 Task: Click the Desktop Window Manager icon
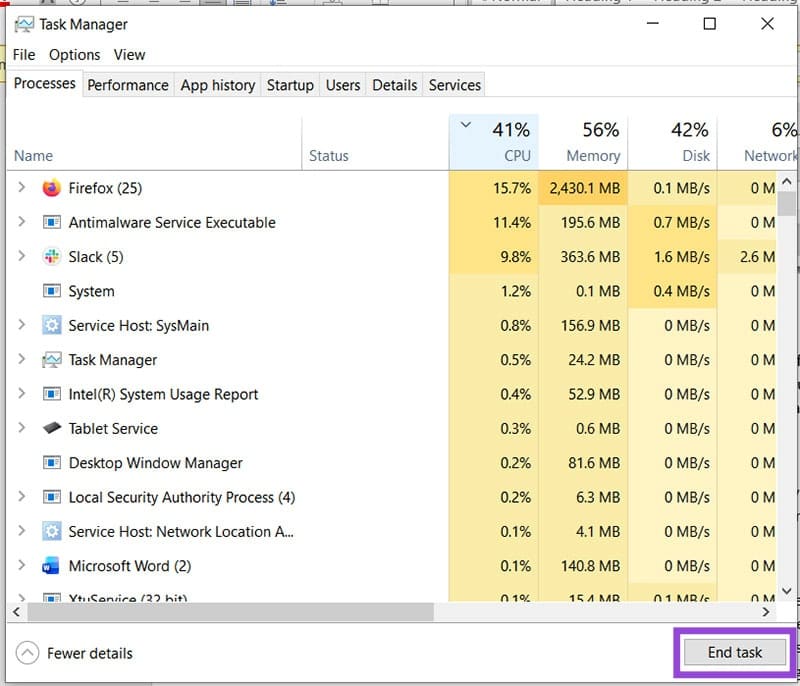click(52, 462)
